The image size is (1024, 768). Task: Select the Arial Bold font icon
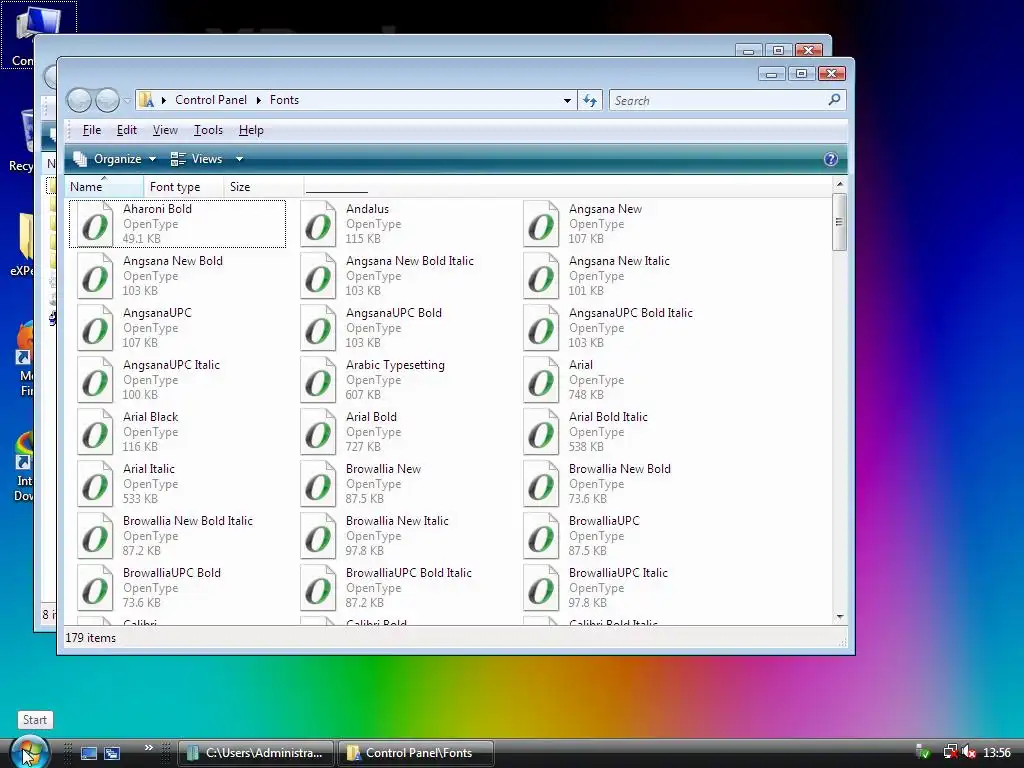point(318,432)
